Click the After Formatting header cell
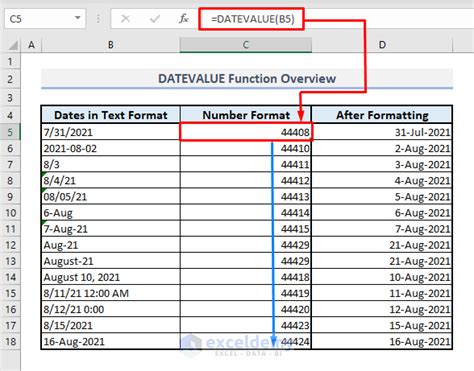The height and width of the screenshot is (371, 474). point(382,115)
